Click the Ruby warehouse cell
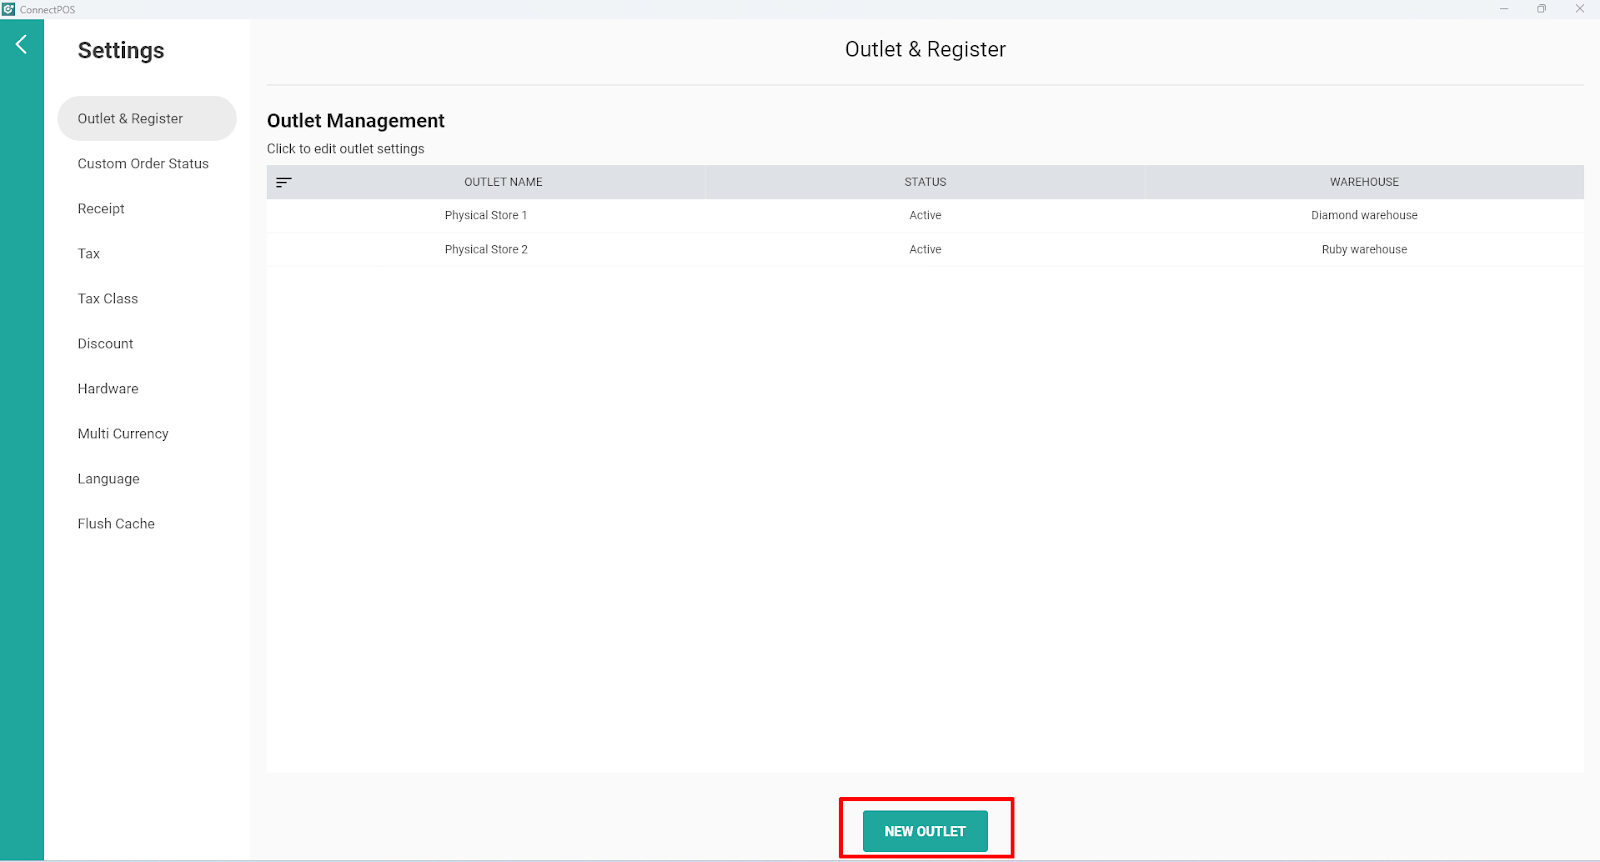The height and width of the screenshot is (862, 1600). tap(1364, 249)
